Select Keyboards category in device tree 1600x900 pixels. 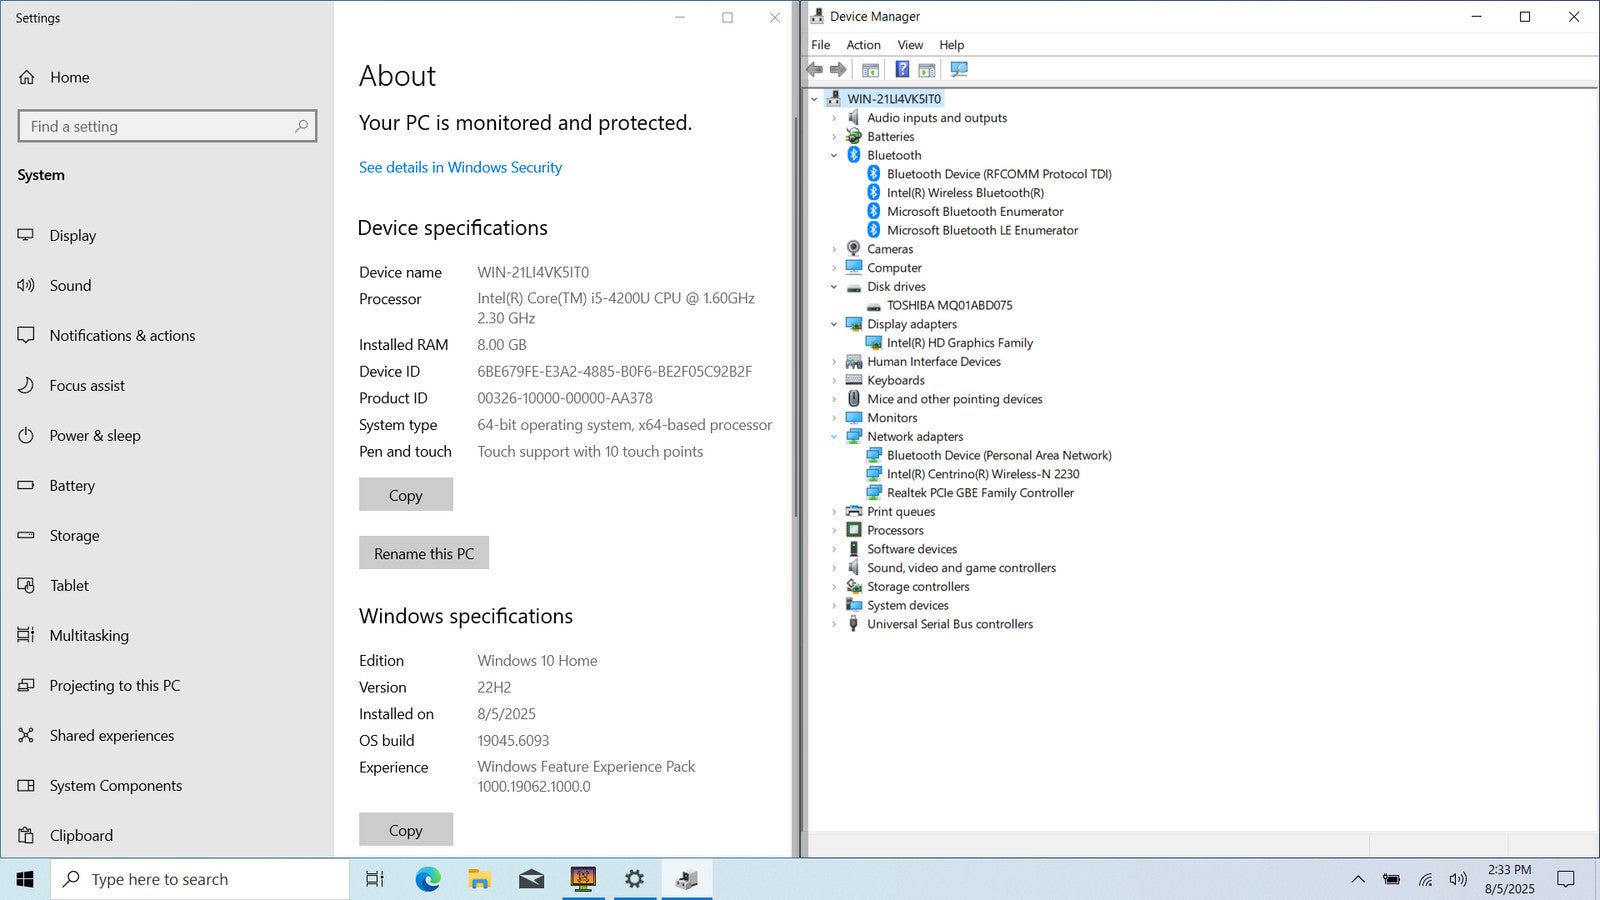(896, 380)
